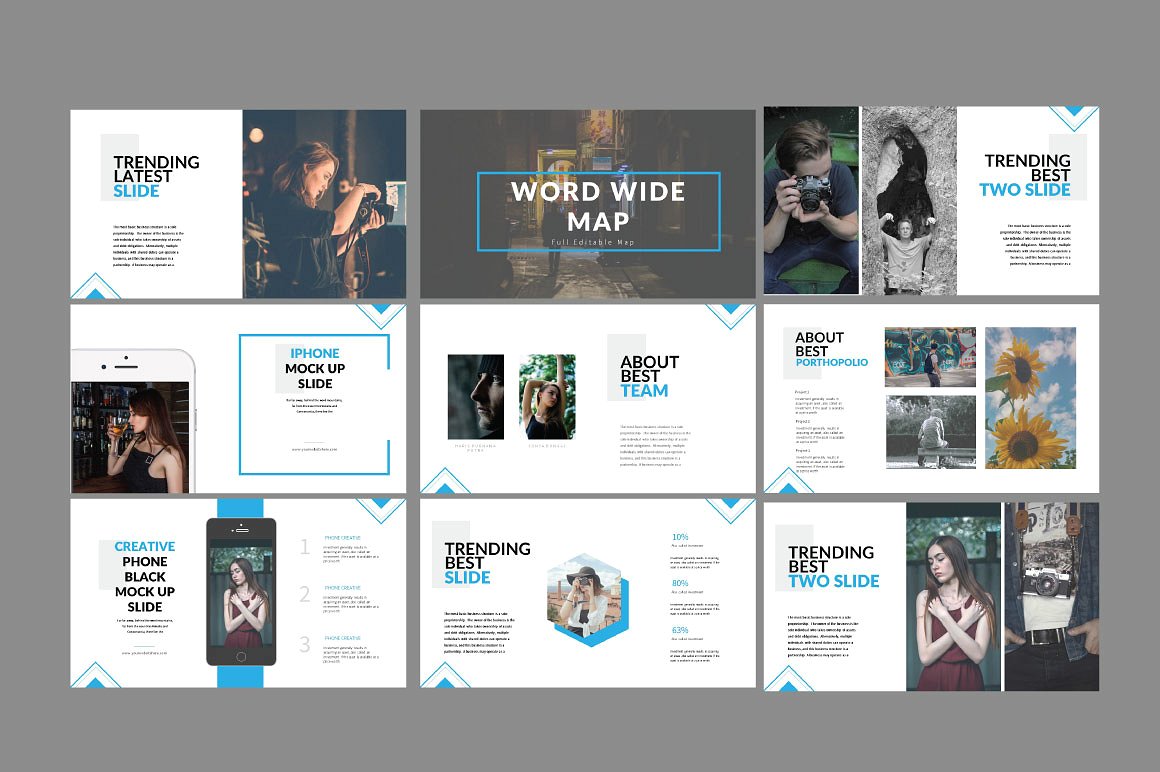Screen dimensions: 1160x772
Task: Click the 10% statistic text
Action: 680,537
